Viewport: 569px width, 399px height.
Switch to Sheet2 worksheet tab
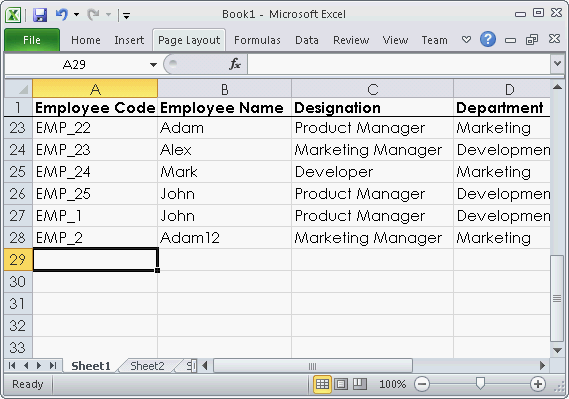pyautogui.click(x=147, y=366)
